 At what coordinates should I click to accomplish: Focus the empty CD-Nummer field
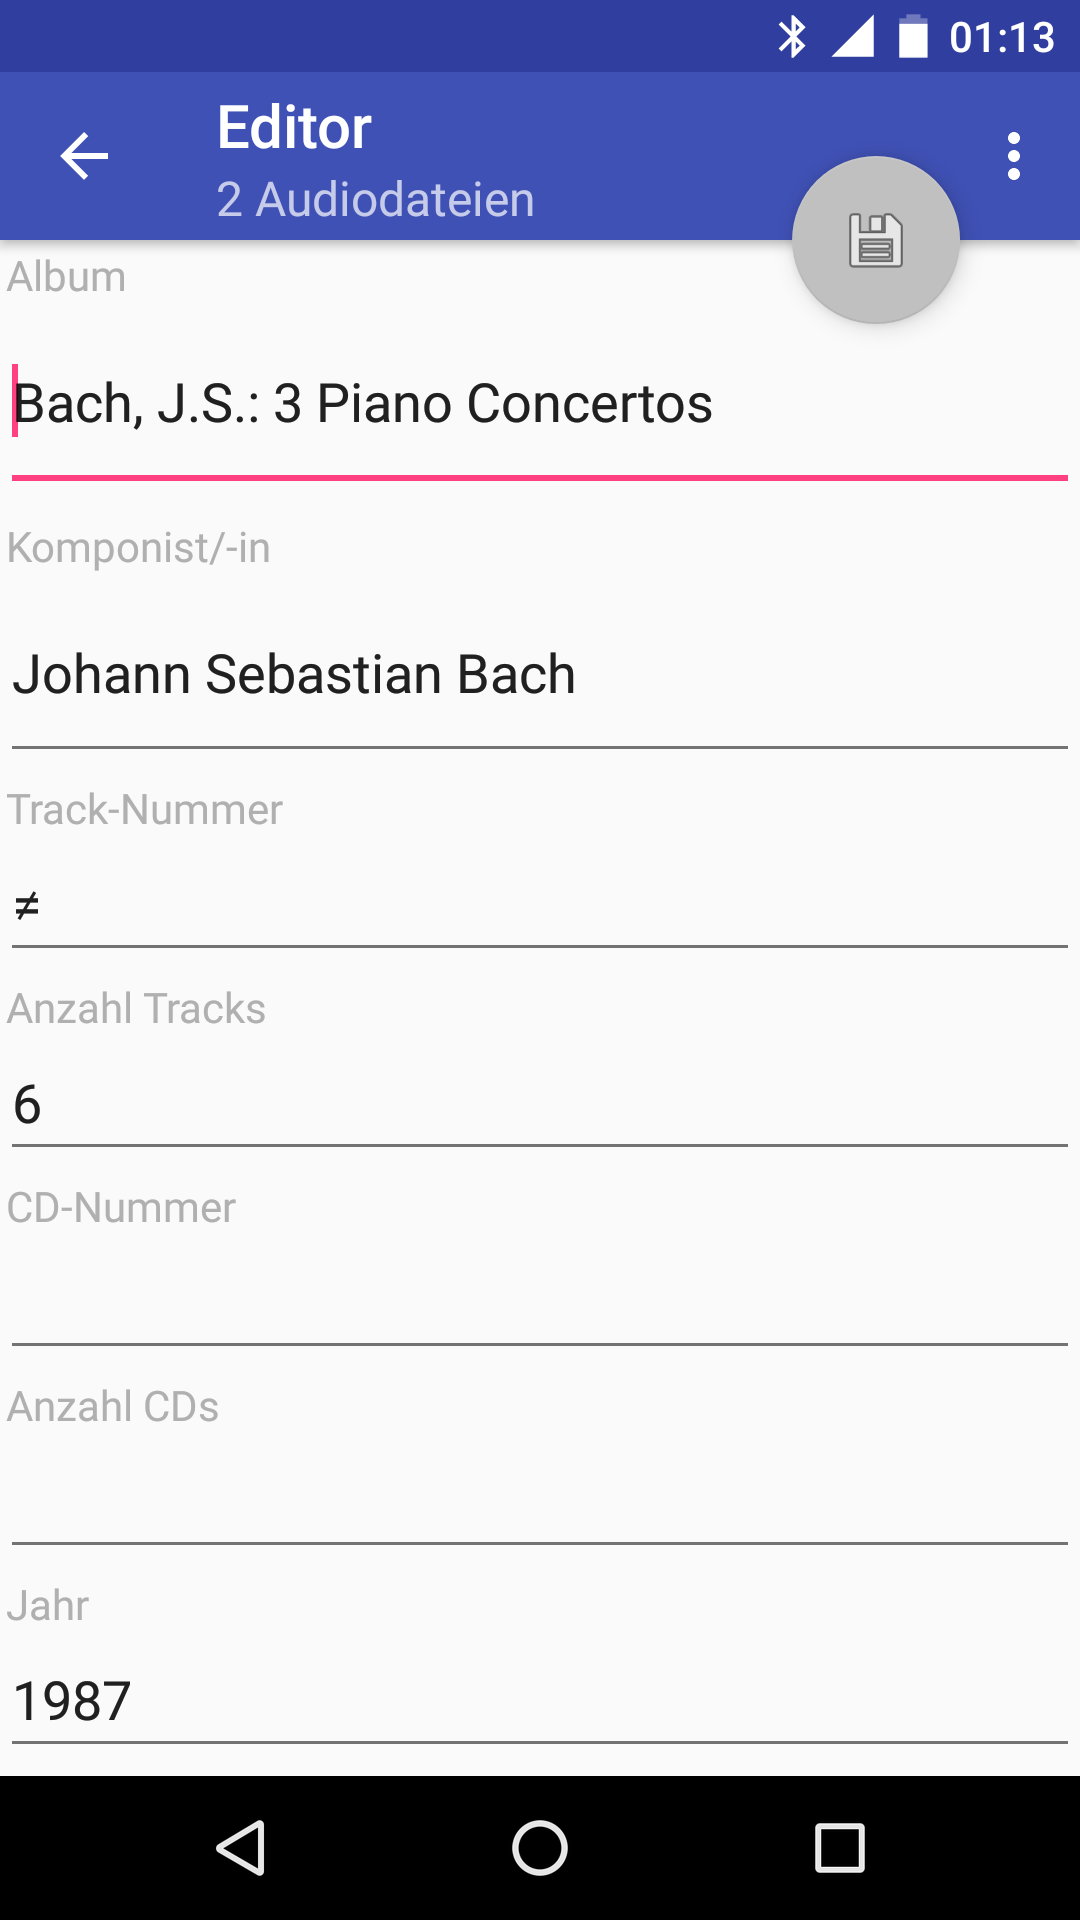click(x=540, y=1300)
